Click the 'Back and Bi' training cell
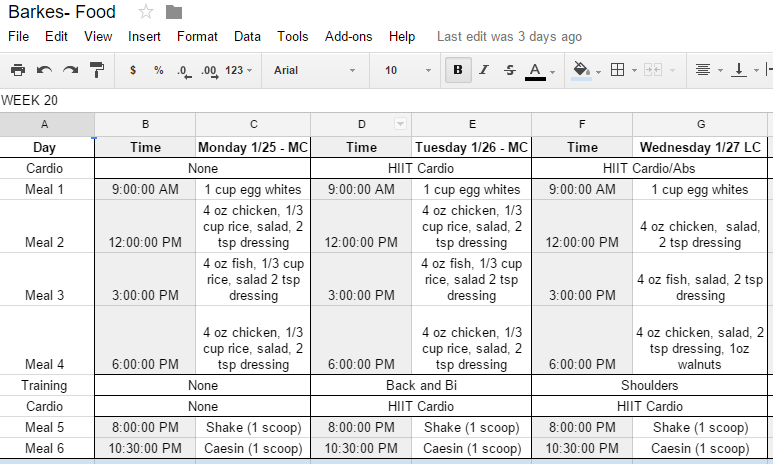Viewport: 773px width, 464px height. tap(422, 385)
